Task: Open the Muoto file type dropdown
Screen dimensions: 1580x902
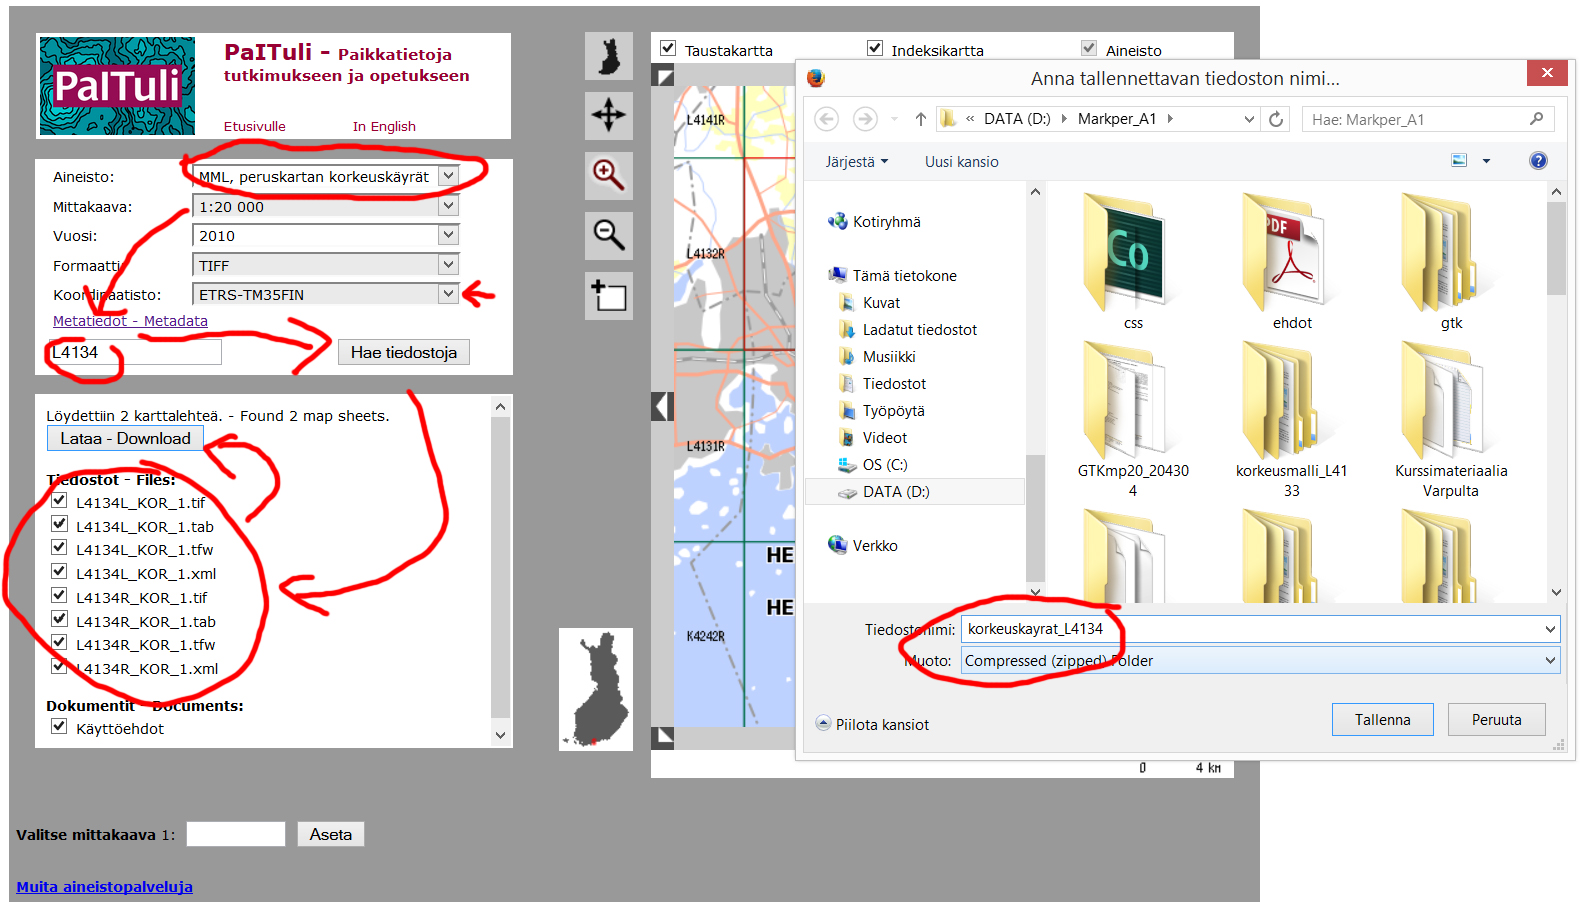Action: pos(1550,661)
